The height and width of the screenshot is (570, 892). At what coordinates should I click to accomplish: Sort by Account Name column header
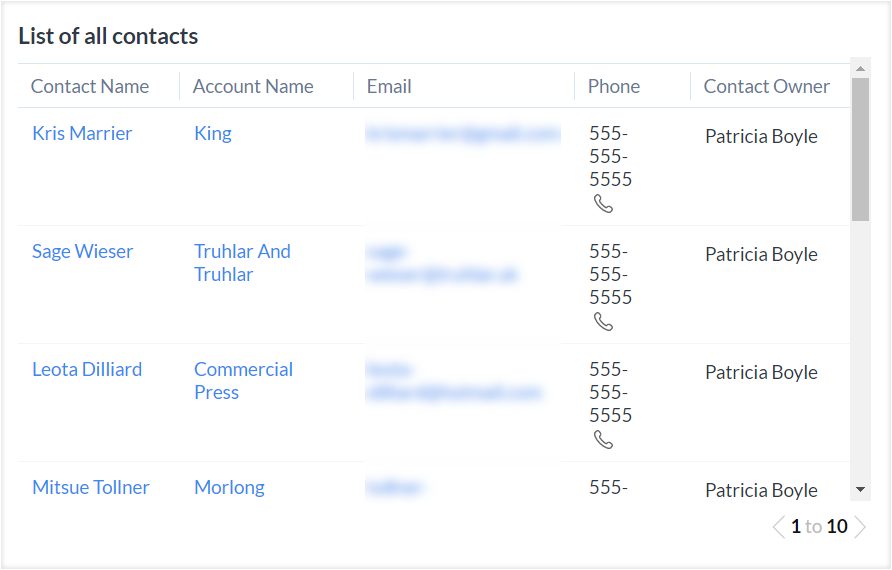click(x=253, y=86)
